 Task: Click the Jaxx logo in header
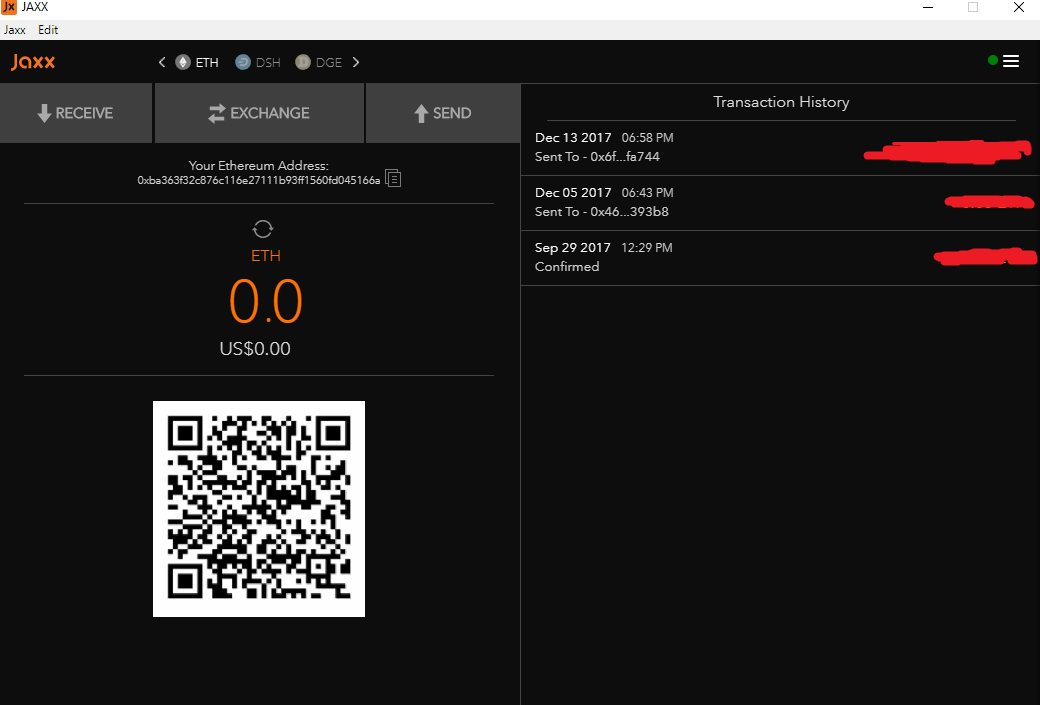(x=33, y=62)
